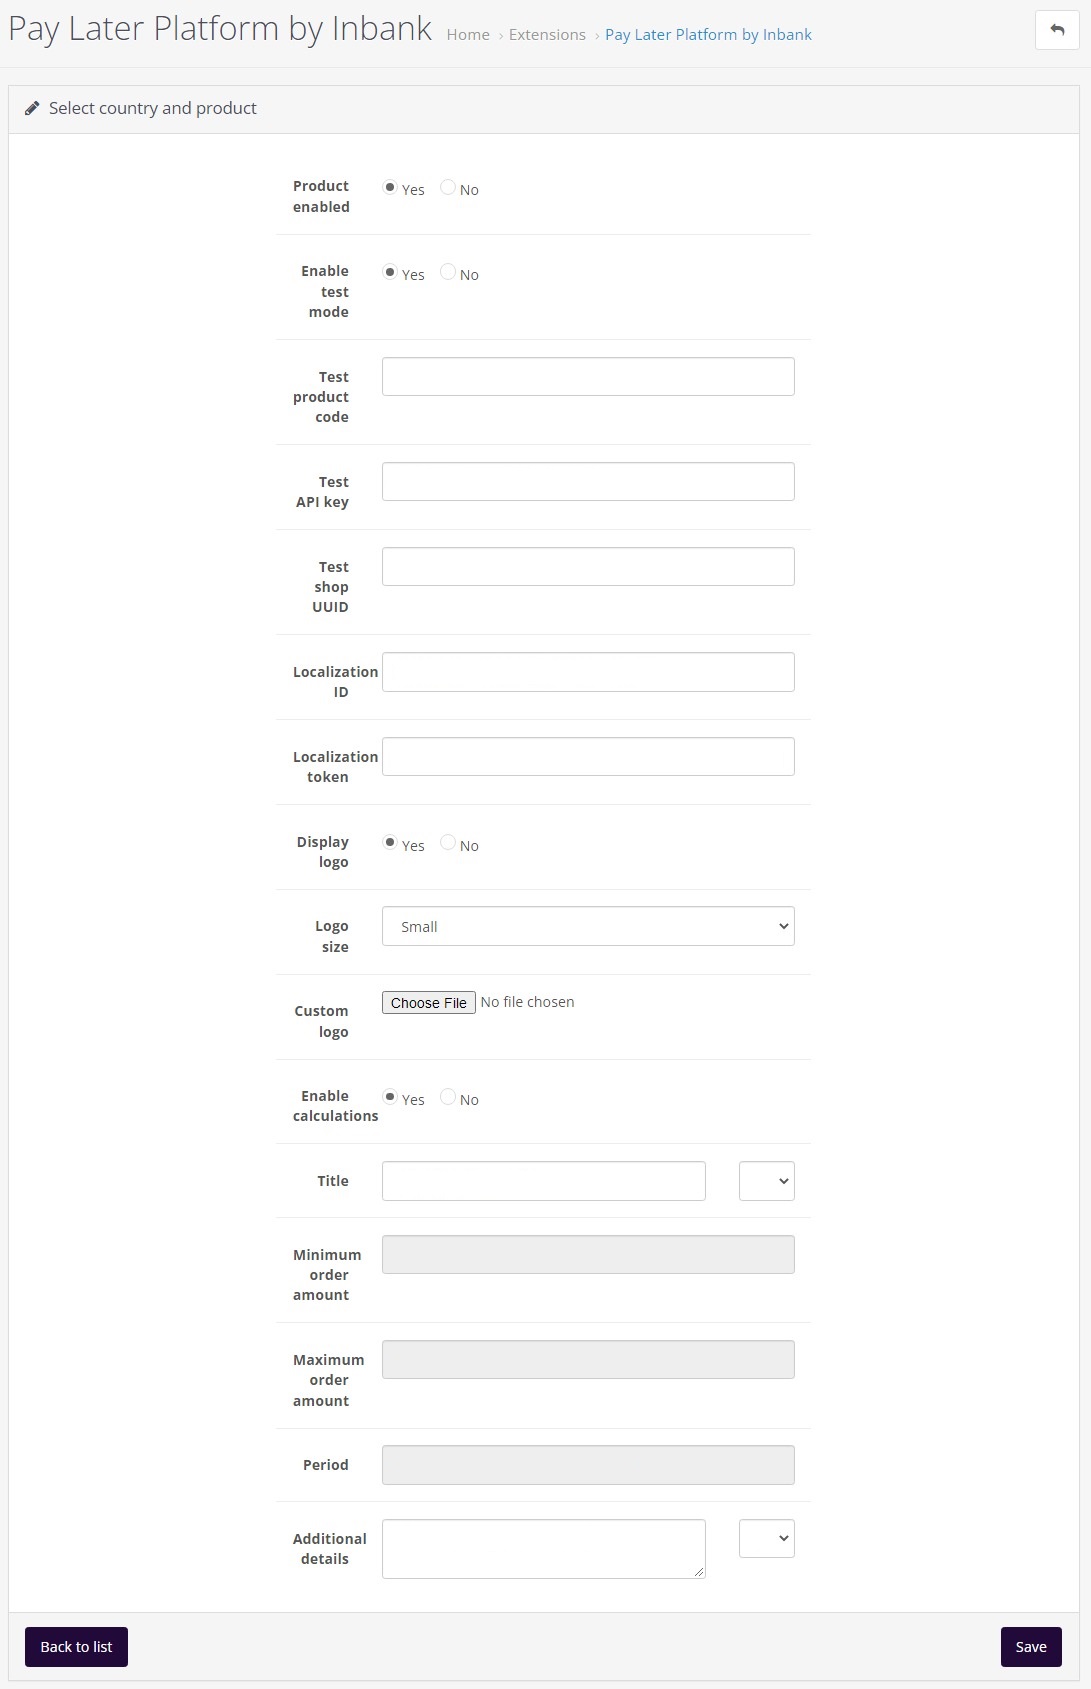Select Yes for Enable test mode
Viewport: 1091px width, 1689px height.
390,273
